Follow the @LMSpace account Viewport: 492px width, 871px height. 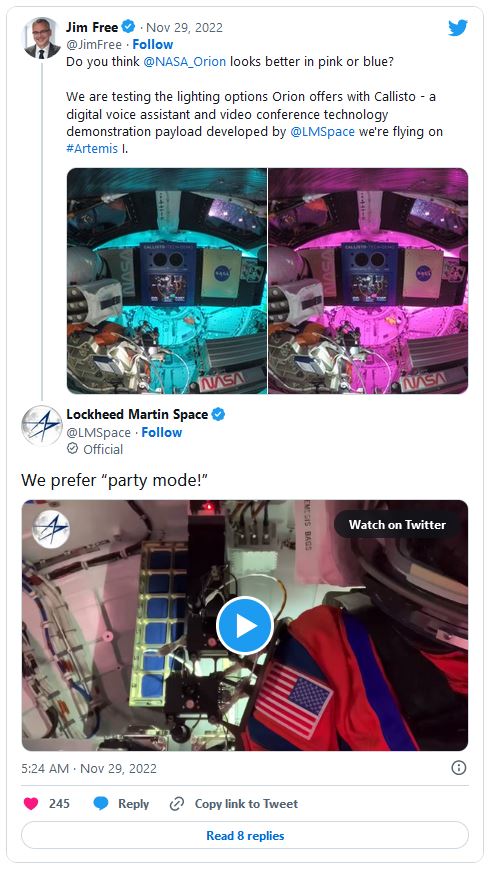coord(162,432)
